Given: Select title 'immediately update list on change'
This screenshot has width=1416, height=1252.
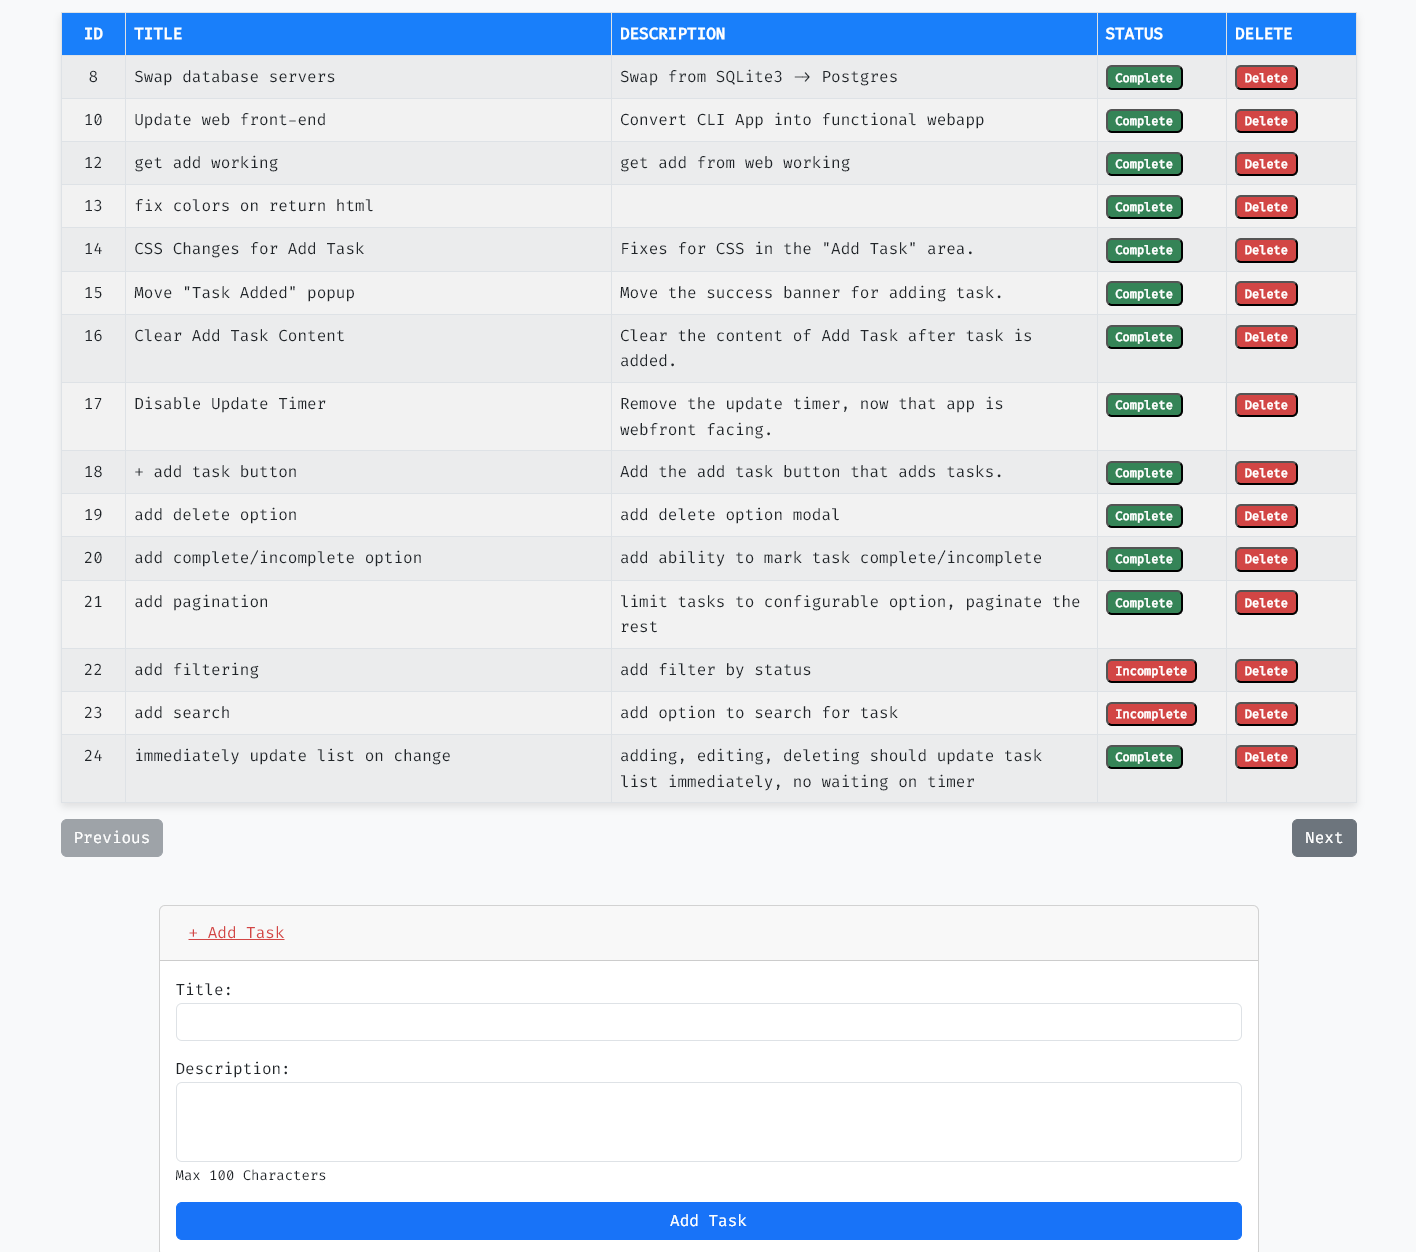Looking at the screenshot, I should (292, 756).
